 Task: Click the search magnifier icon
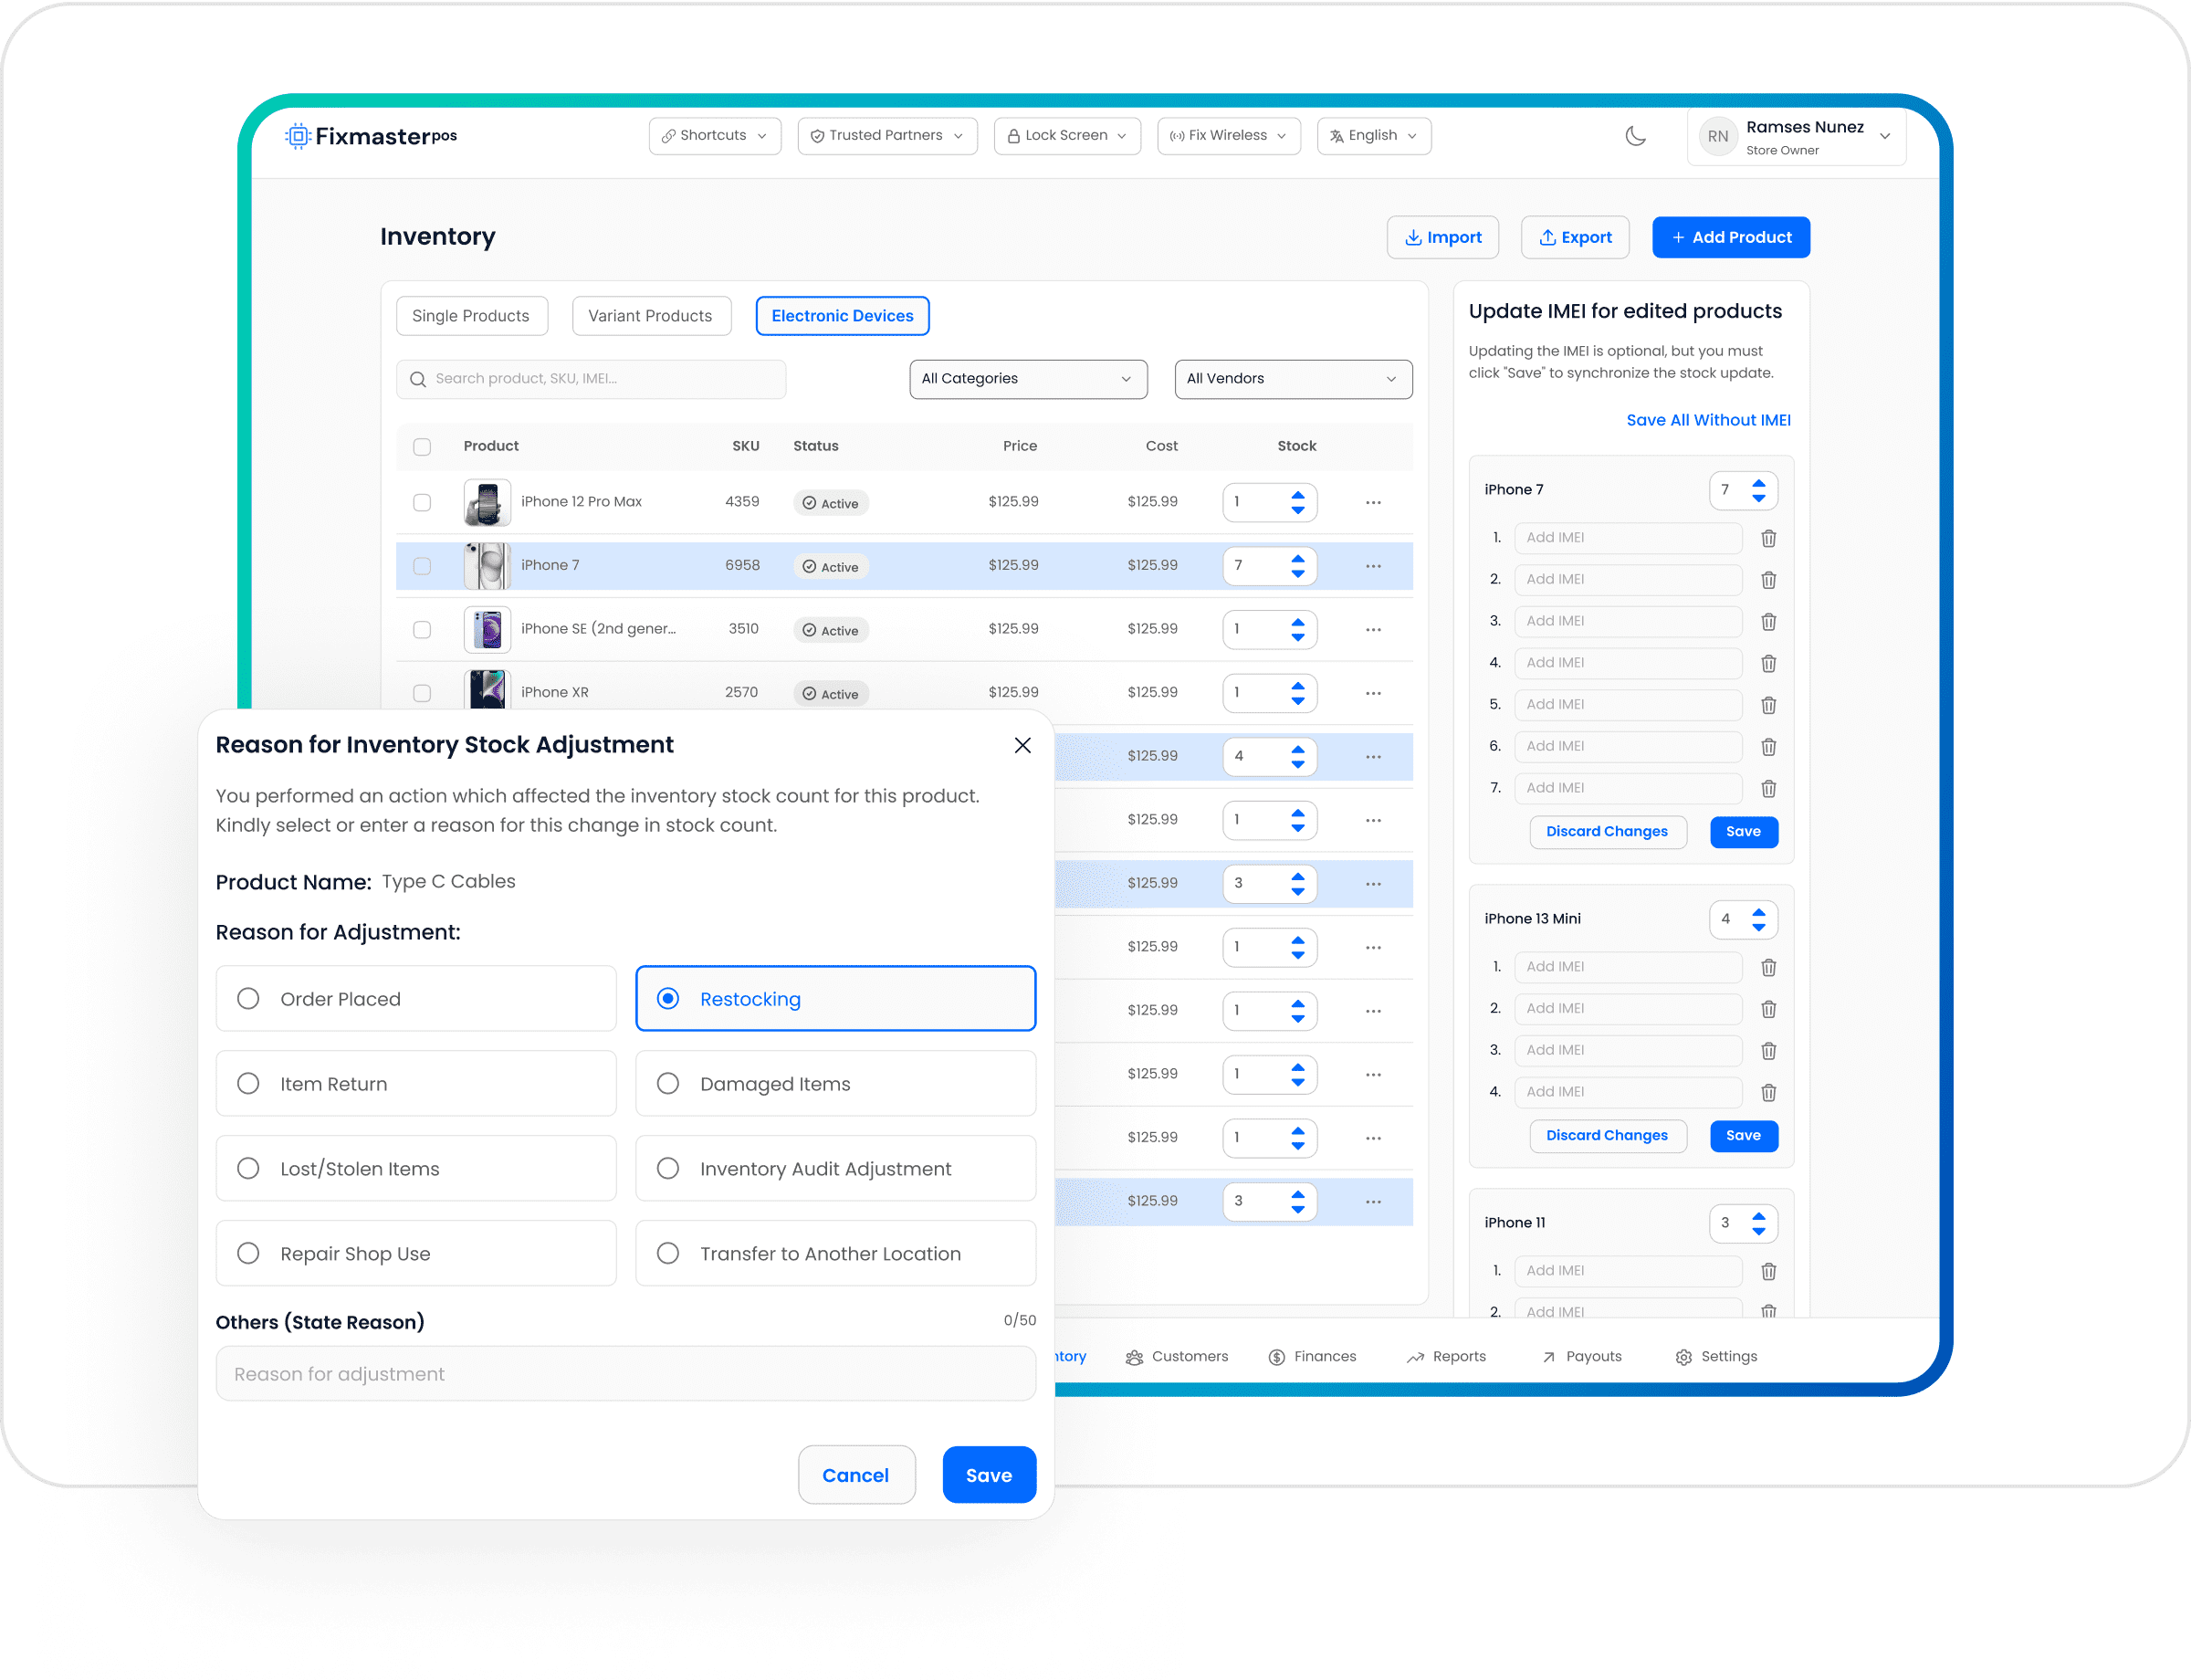[418, 379]
